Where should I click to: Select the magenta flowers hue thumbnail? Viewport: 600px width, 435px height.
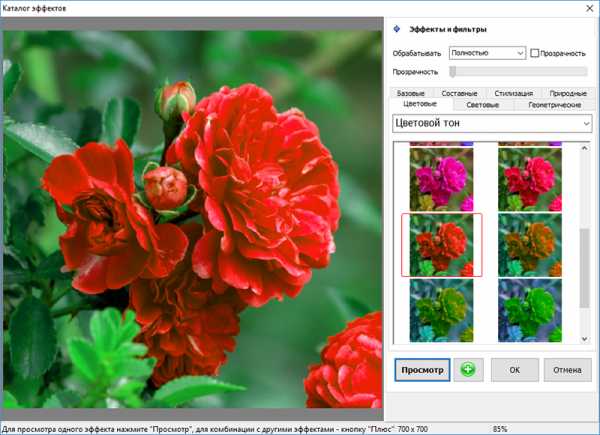[441, 179]
